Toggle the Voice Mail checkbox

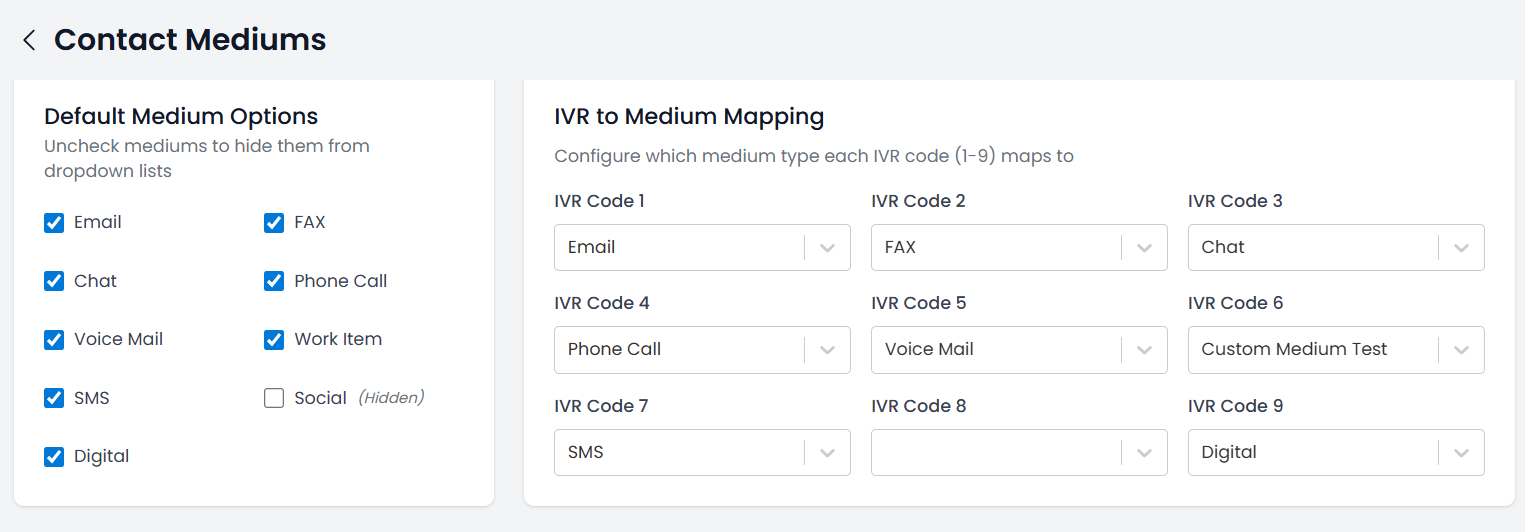(54, 340)
